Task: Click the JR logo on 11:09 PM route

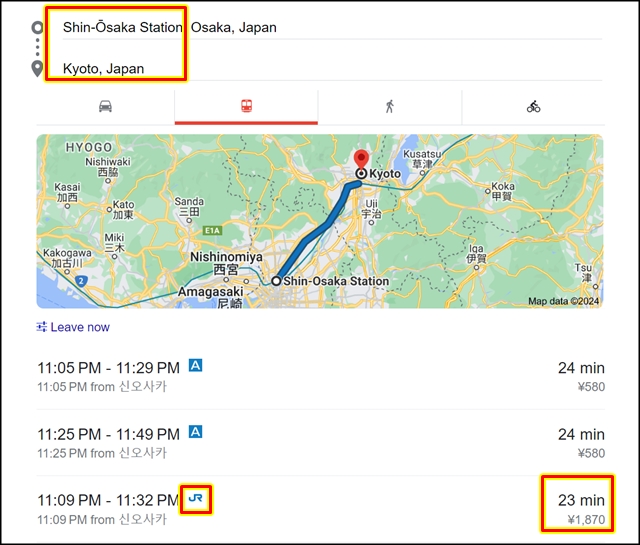Action: pyautogui.click(x=196, y=498)
